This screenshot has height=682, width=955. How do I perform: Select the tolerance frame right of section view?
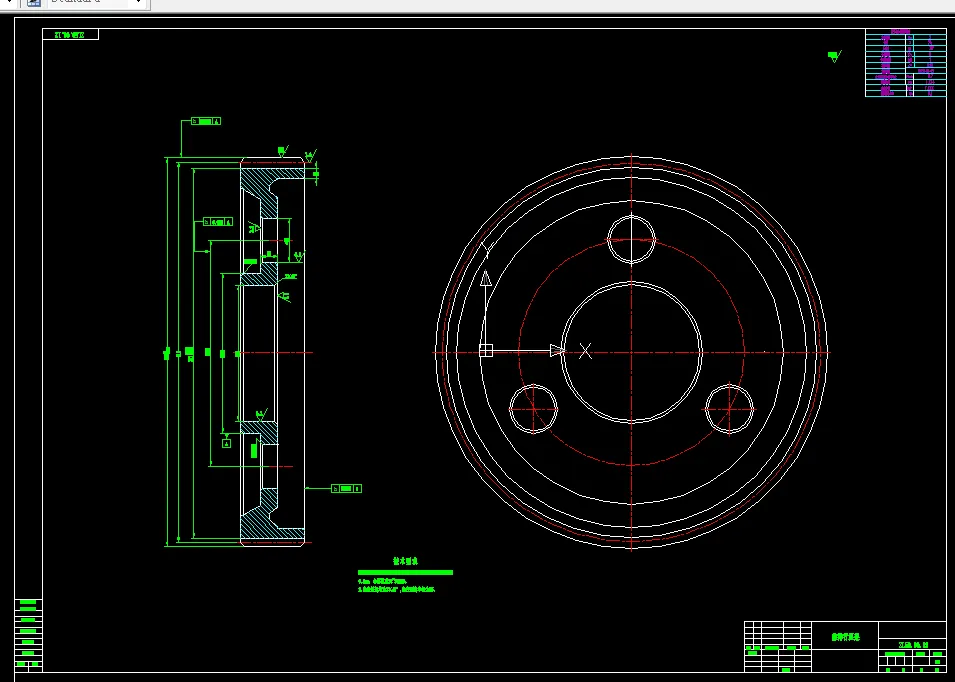[346, 488]
